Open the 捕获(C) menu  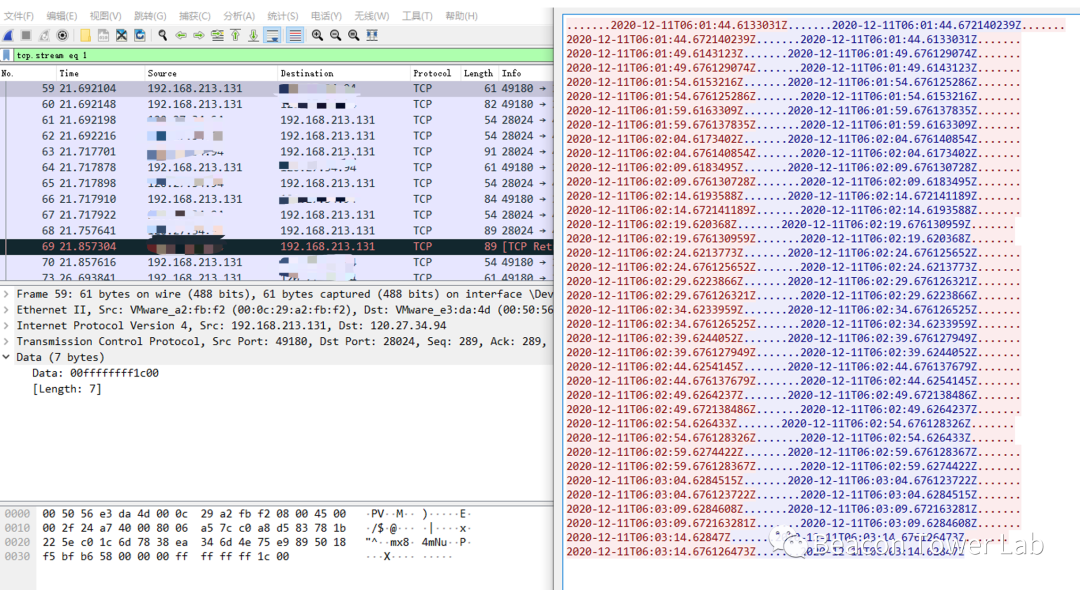[x=195, y=15]
